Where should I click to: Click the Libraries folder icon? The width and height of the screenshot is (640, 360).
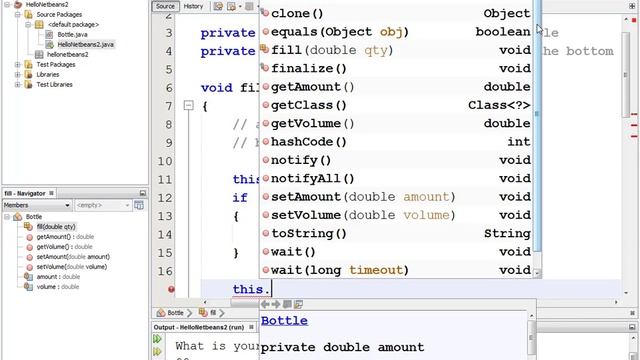[x=28, y=75]
